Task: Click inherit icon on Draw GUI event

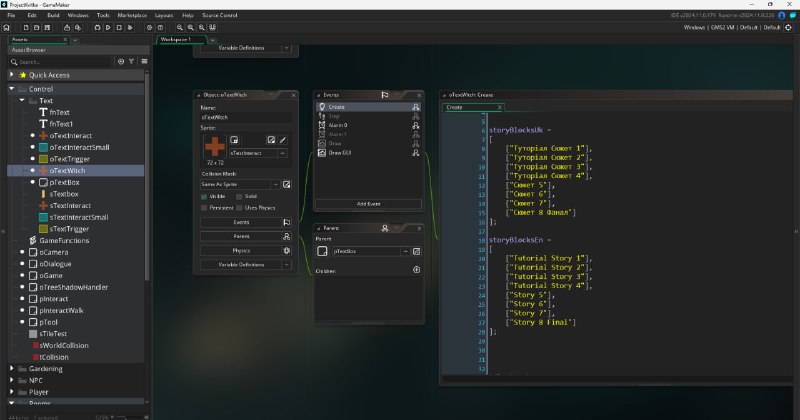Action: tap(416, 153)
